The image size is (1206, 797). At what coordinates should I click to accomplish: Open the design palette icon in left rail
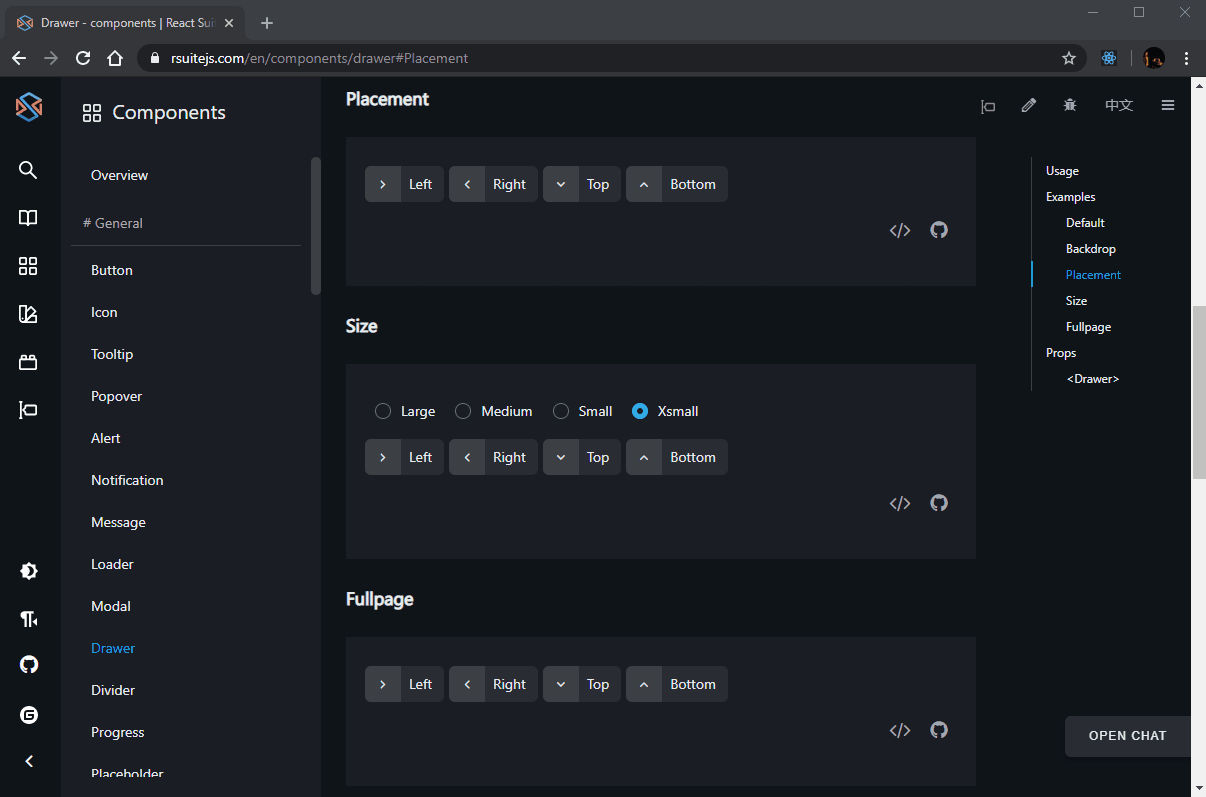28,314
